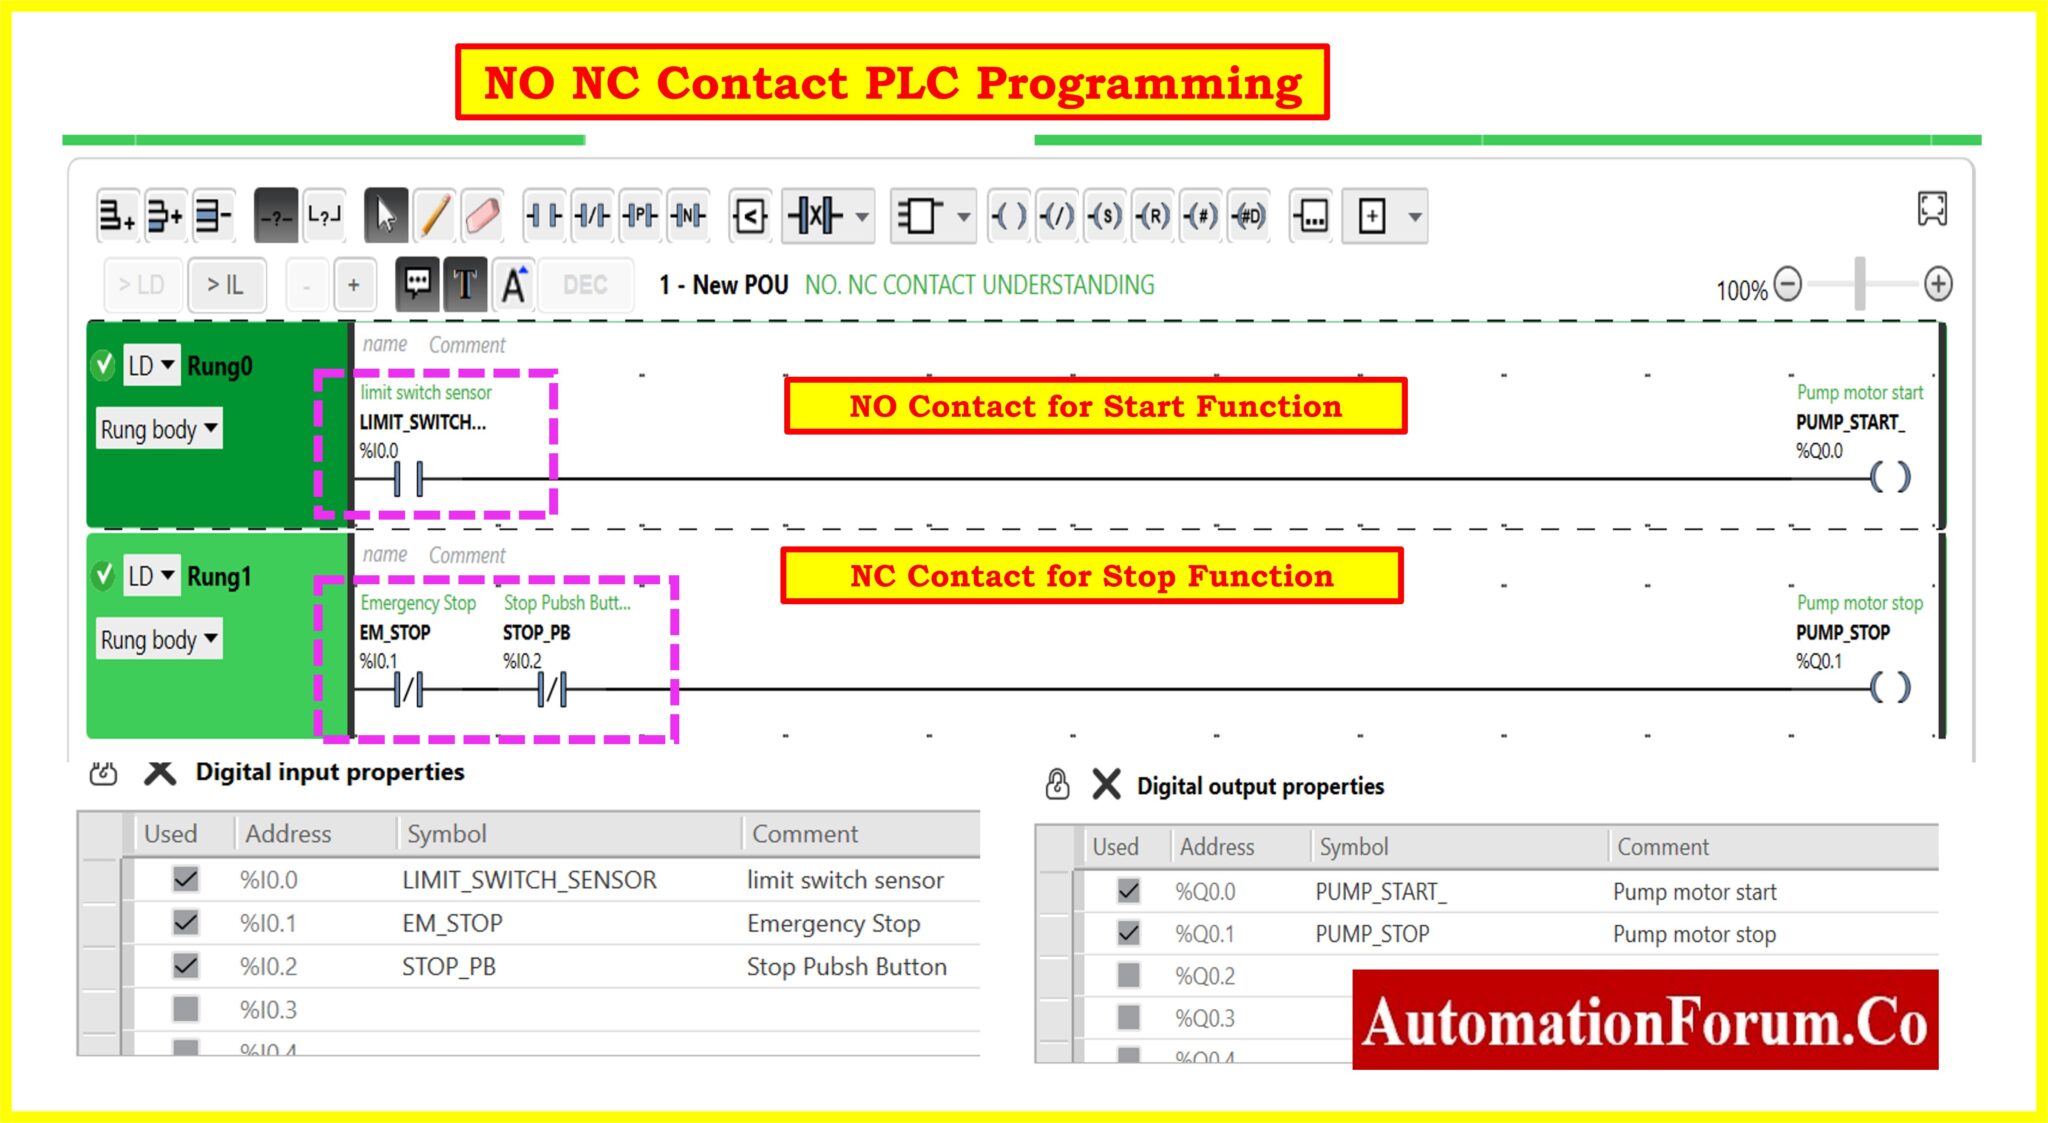Select the coil output tool
Viewport: 2048px width, 1123px height.
(1009, 216)
